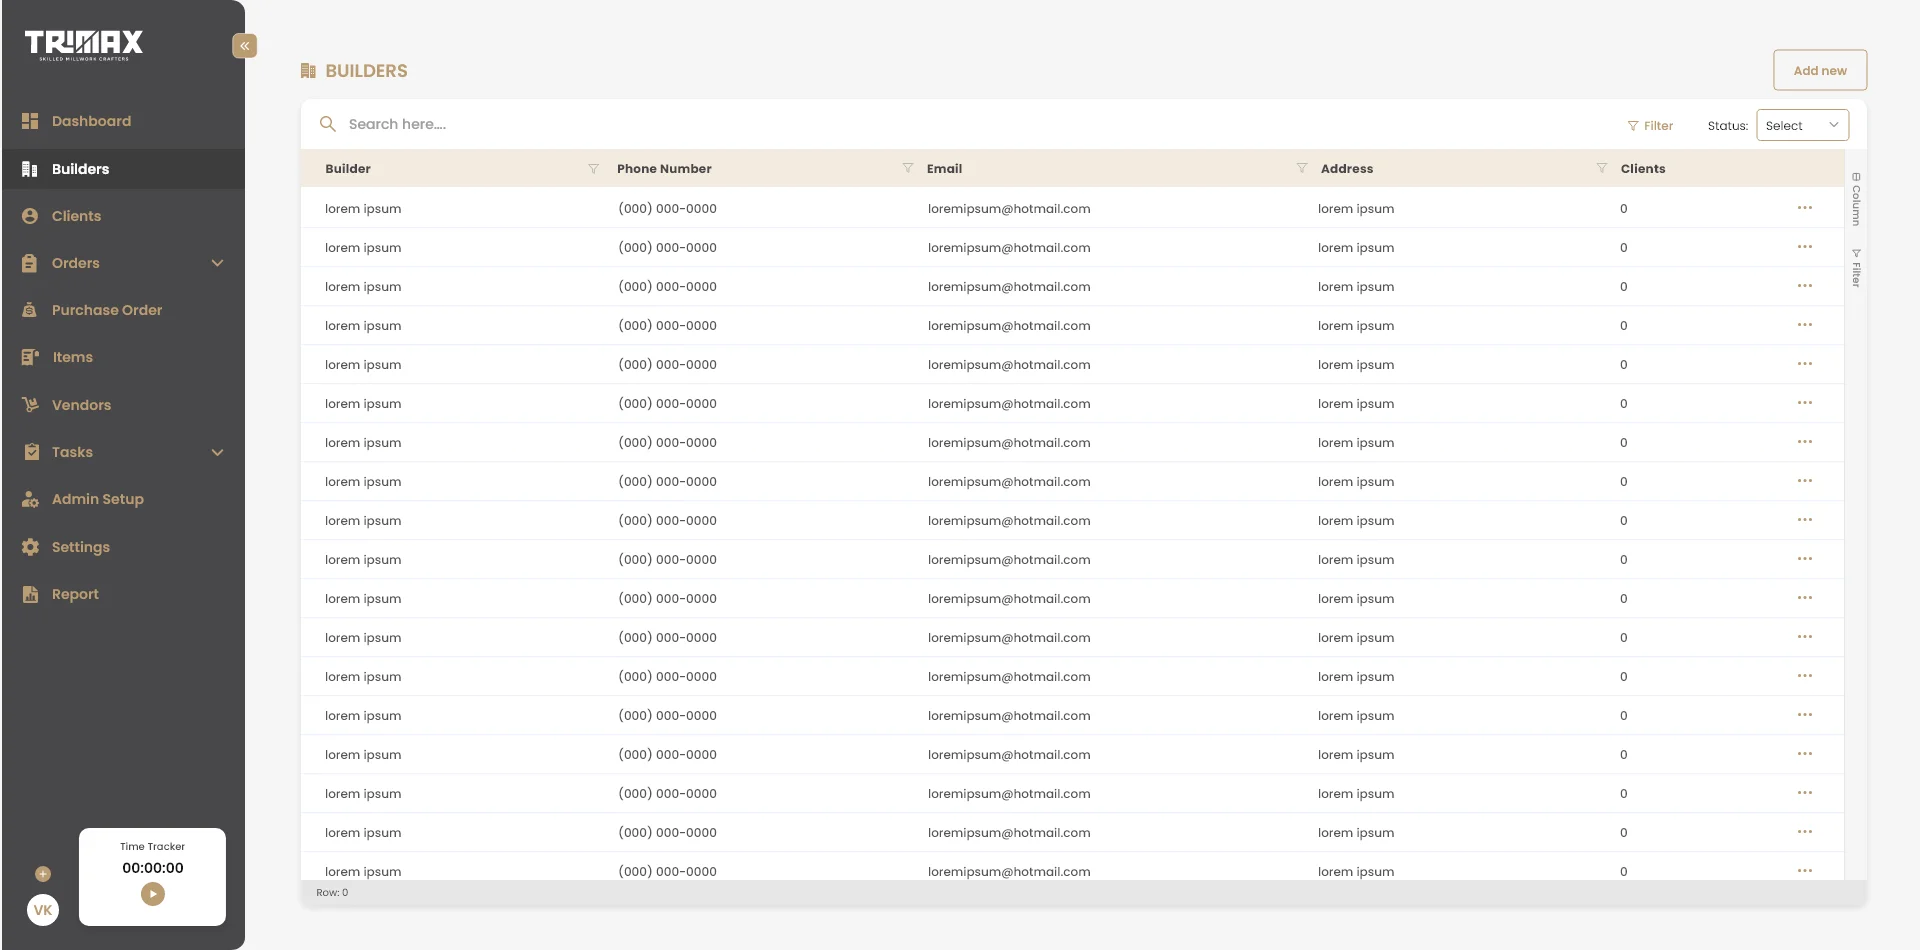Click the Builder column filter icon
The image size is (1920, 950).
tap(593, 169)
